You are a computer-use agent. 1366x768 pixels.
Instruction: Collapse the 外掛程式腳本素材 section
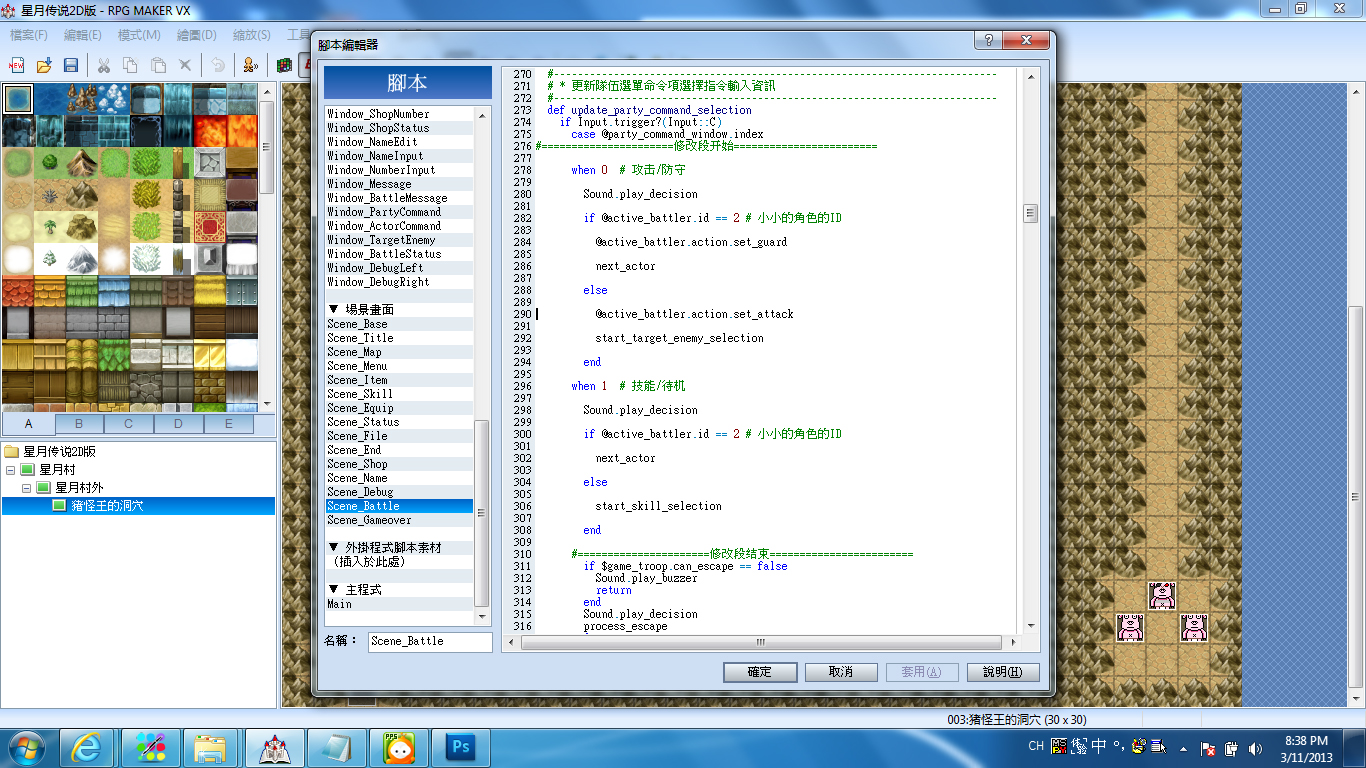(333, 548)
